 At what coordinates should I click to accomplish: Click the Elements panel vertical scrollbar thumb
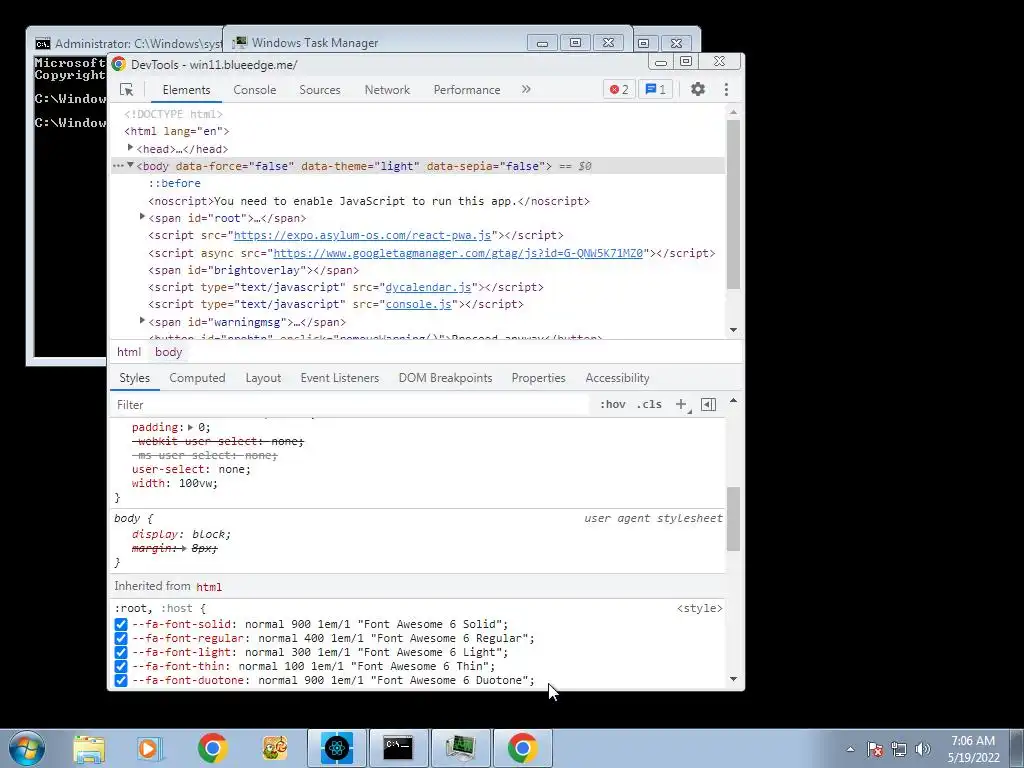click(x=733, y=204)
